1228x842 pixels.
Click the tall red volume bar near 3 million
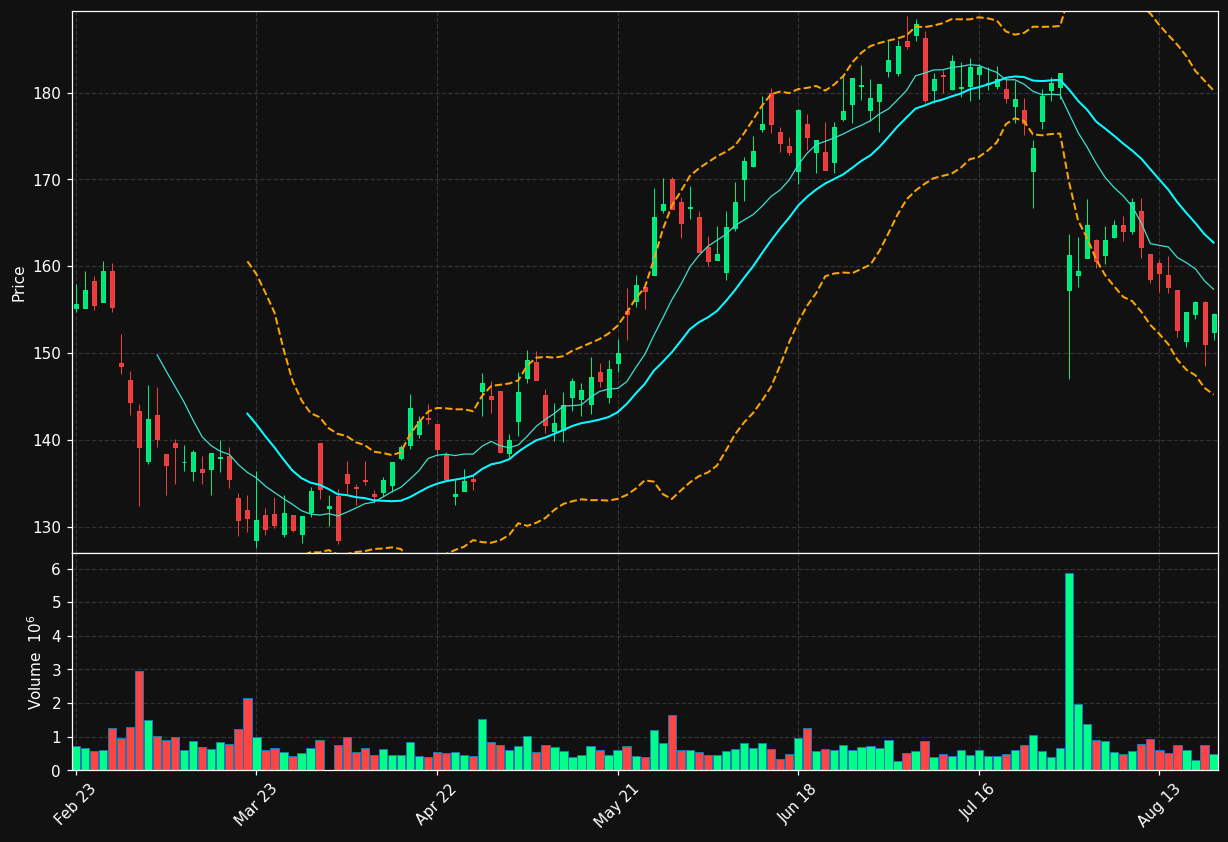[x=139, y=720]
